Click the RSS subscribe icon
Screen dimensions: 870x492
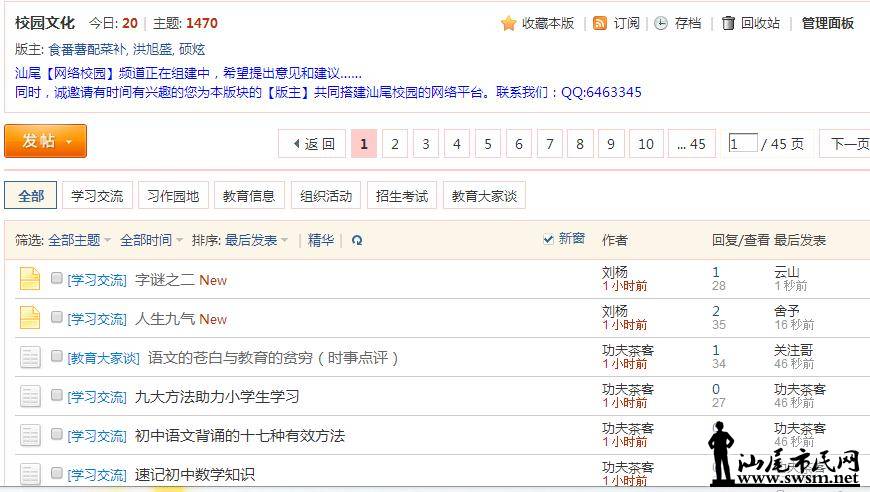(600, 23)
